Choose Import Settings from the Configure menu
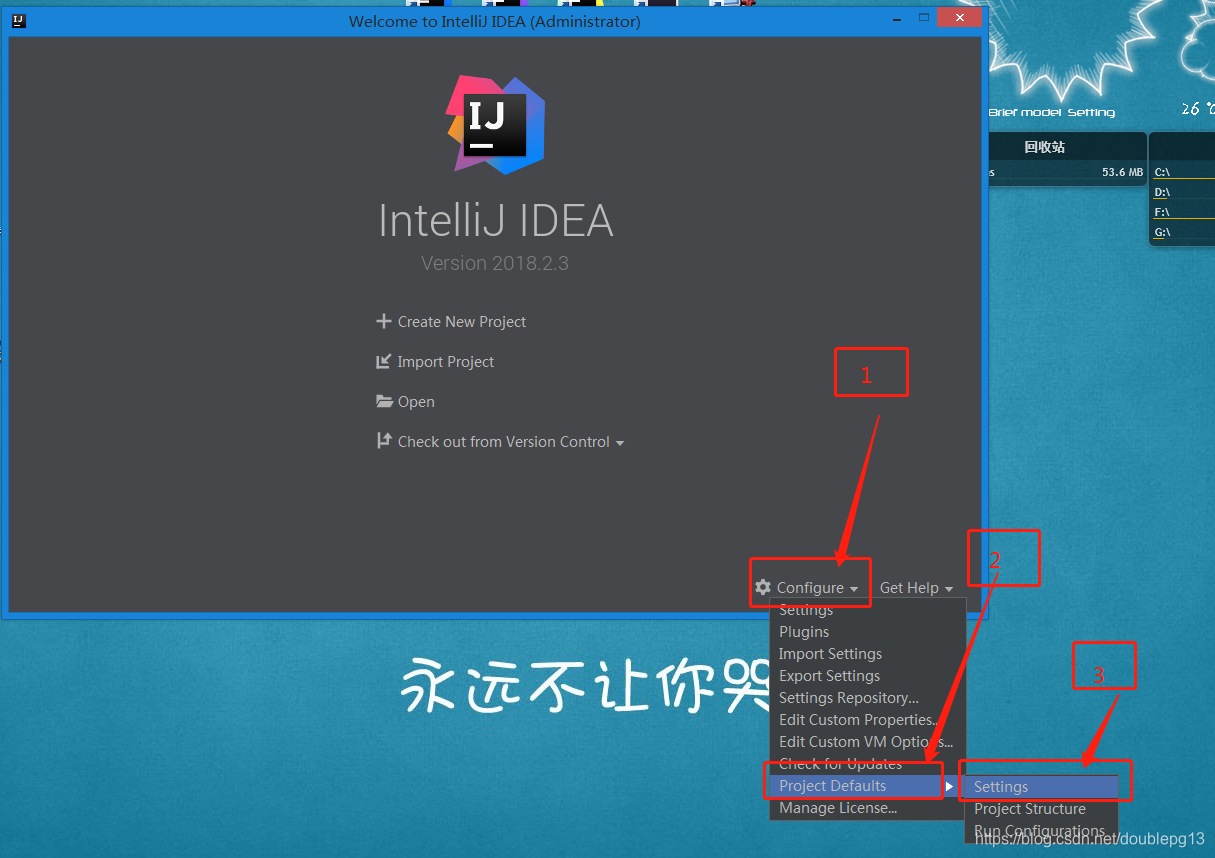The height and width of the screenshot is (858, 1215). tap(868, 654)
